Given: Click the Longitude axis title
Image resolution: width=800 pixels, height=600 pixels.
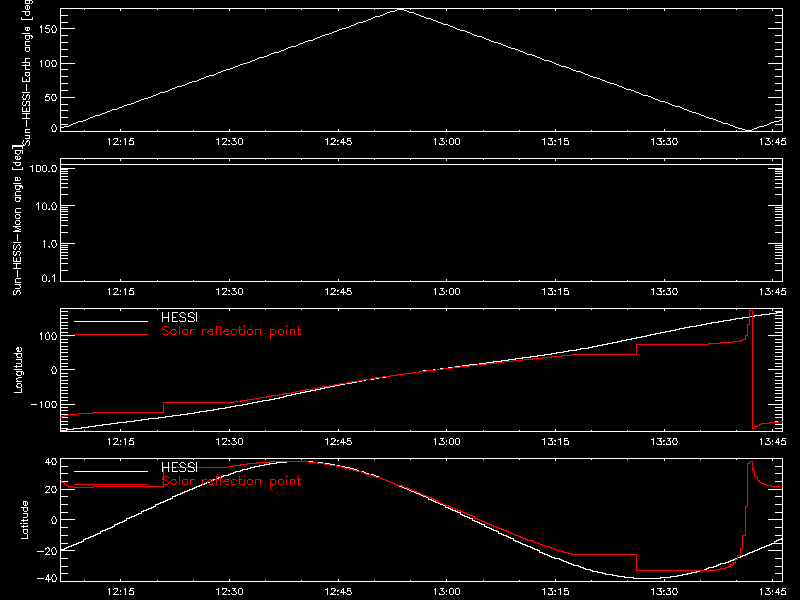Looking at the screenshot, I should click(x=18, y=370).
